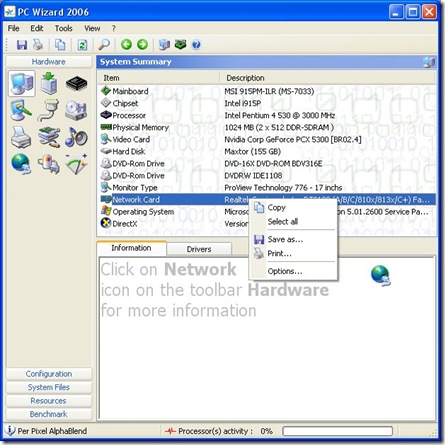Select DVD-Rom Drive row with DVDRW IDE1108
Screen dimensions: 445x445
coord(267,175)
